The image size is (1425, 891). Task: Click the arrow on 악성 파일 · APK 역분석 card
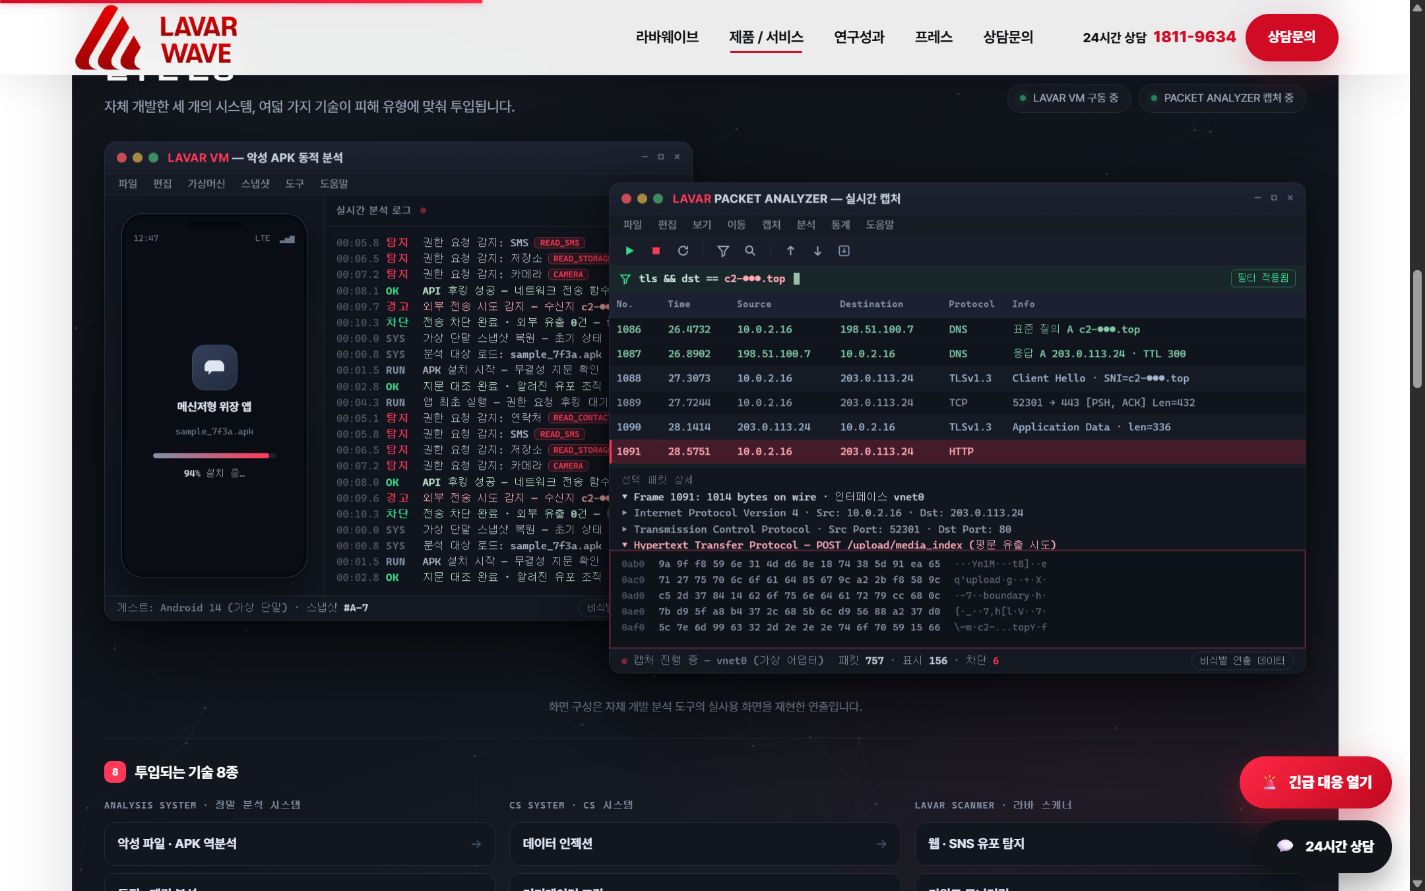point(476,844)
